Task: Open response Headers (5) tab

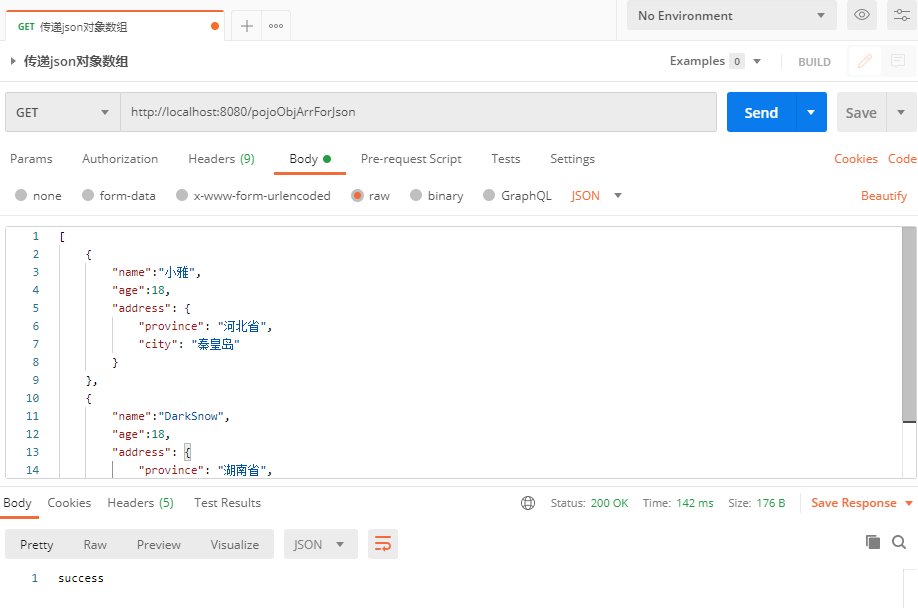Action: click(x=141, y=503)
